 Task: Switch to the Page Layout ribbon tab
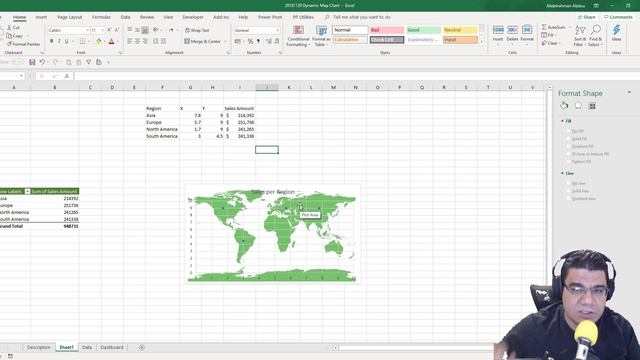[69, 17]
